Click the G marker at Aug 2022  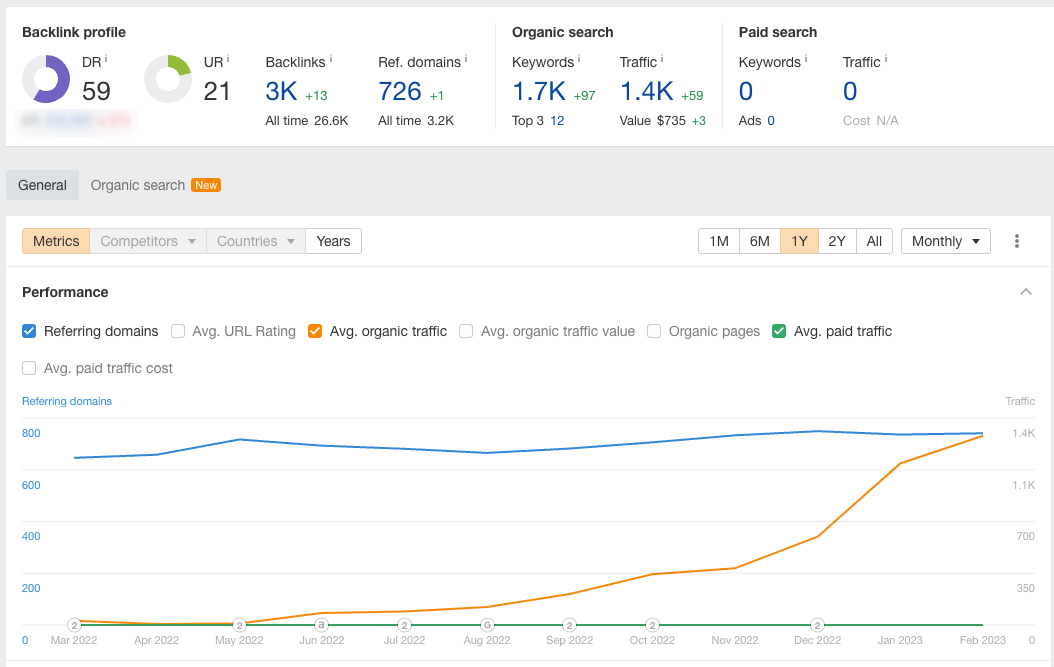pyautogui.click(x=487, y=625)
